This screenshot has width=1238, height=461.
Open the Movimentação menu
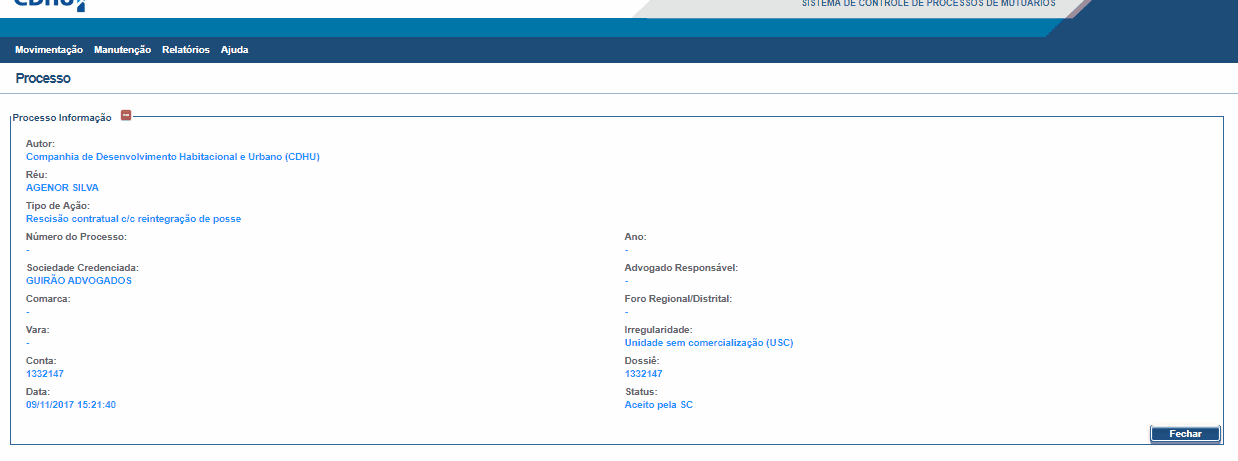pos(49,50)
